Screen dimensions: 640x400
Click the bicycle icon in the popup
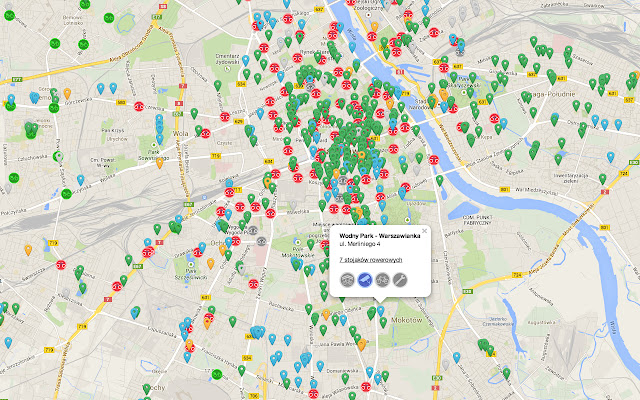(x=382, y=281)
